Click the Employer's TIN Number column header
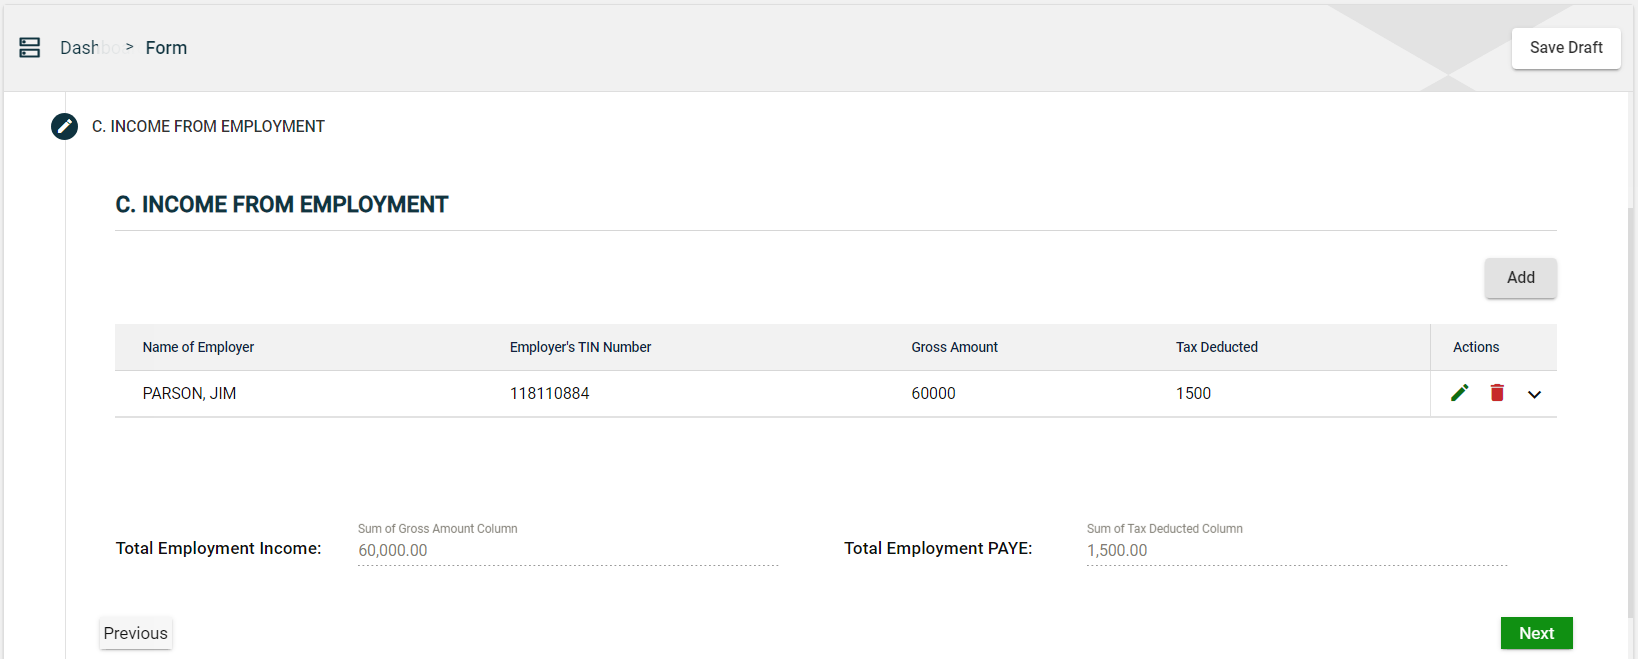 tap(580, 347)
